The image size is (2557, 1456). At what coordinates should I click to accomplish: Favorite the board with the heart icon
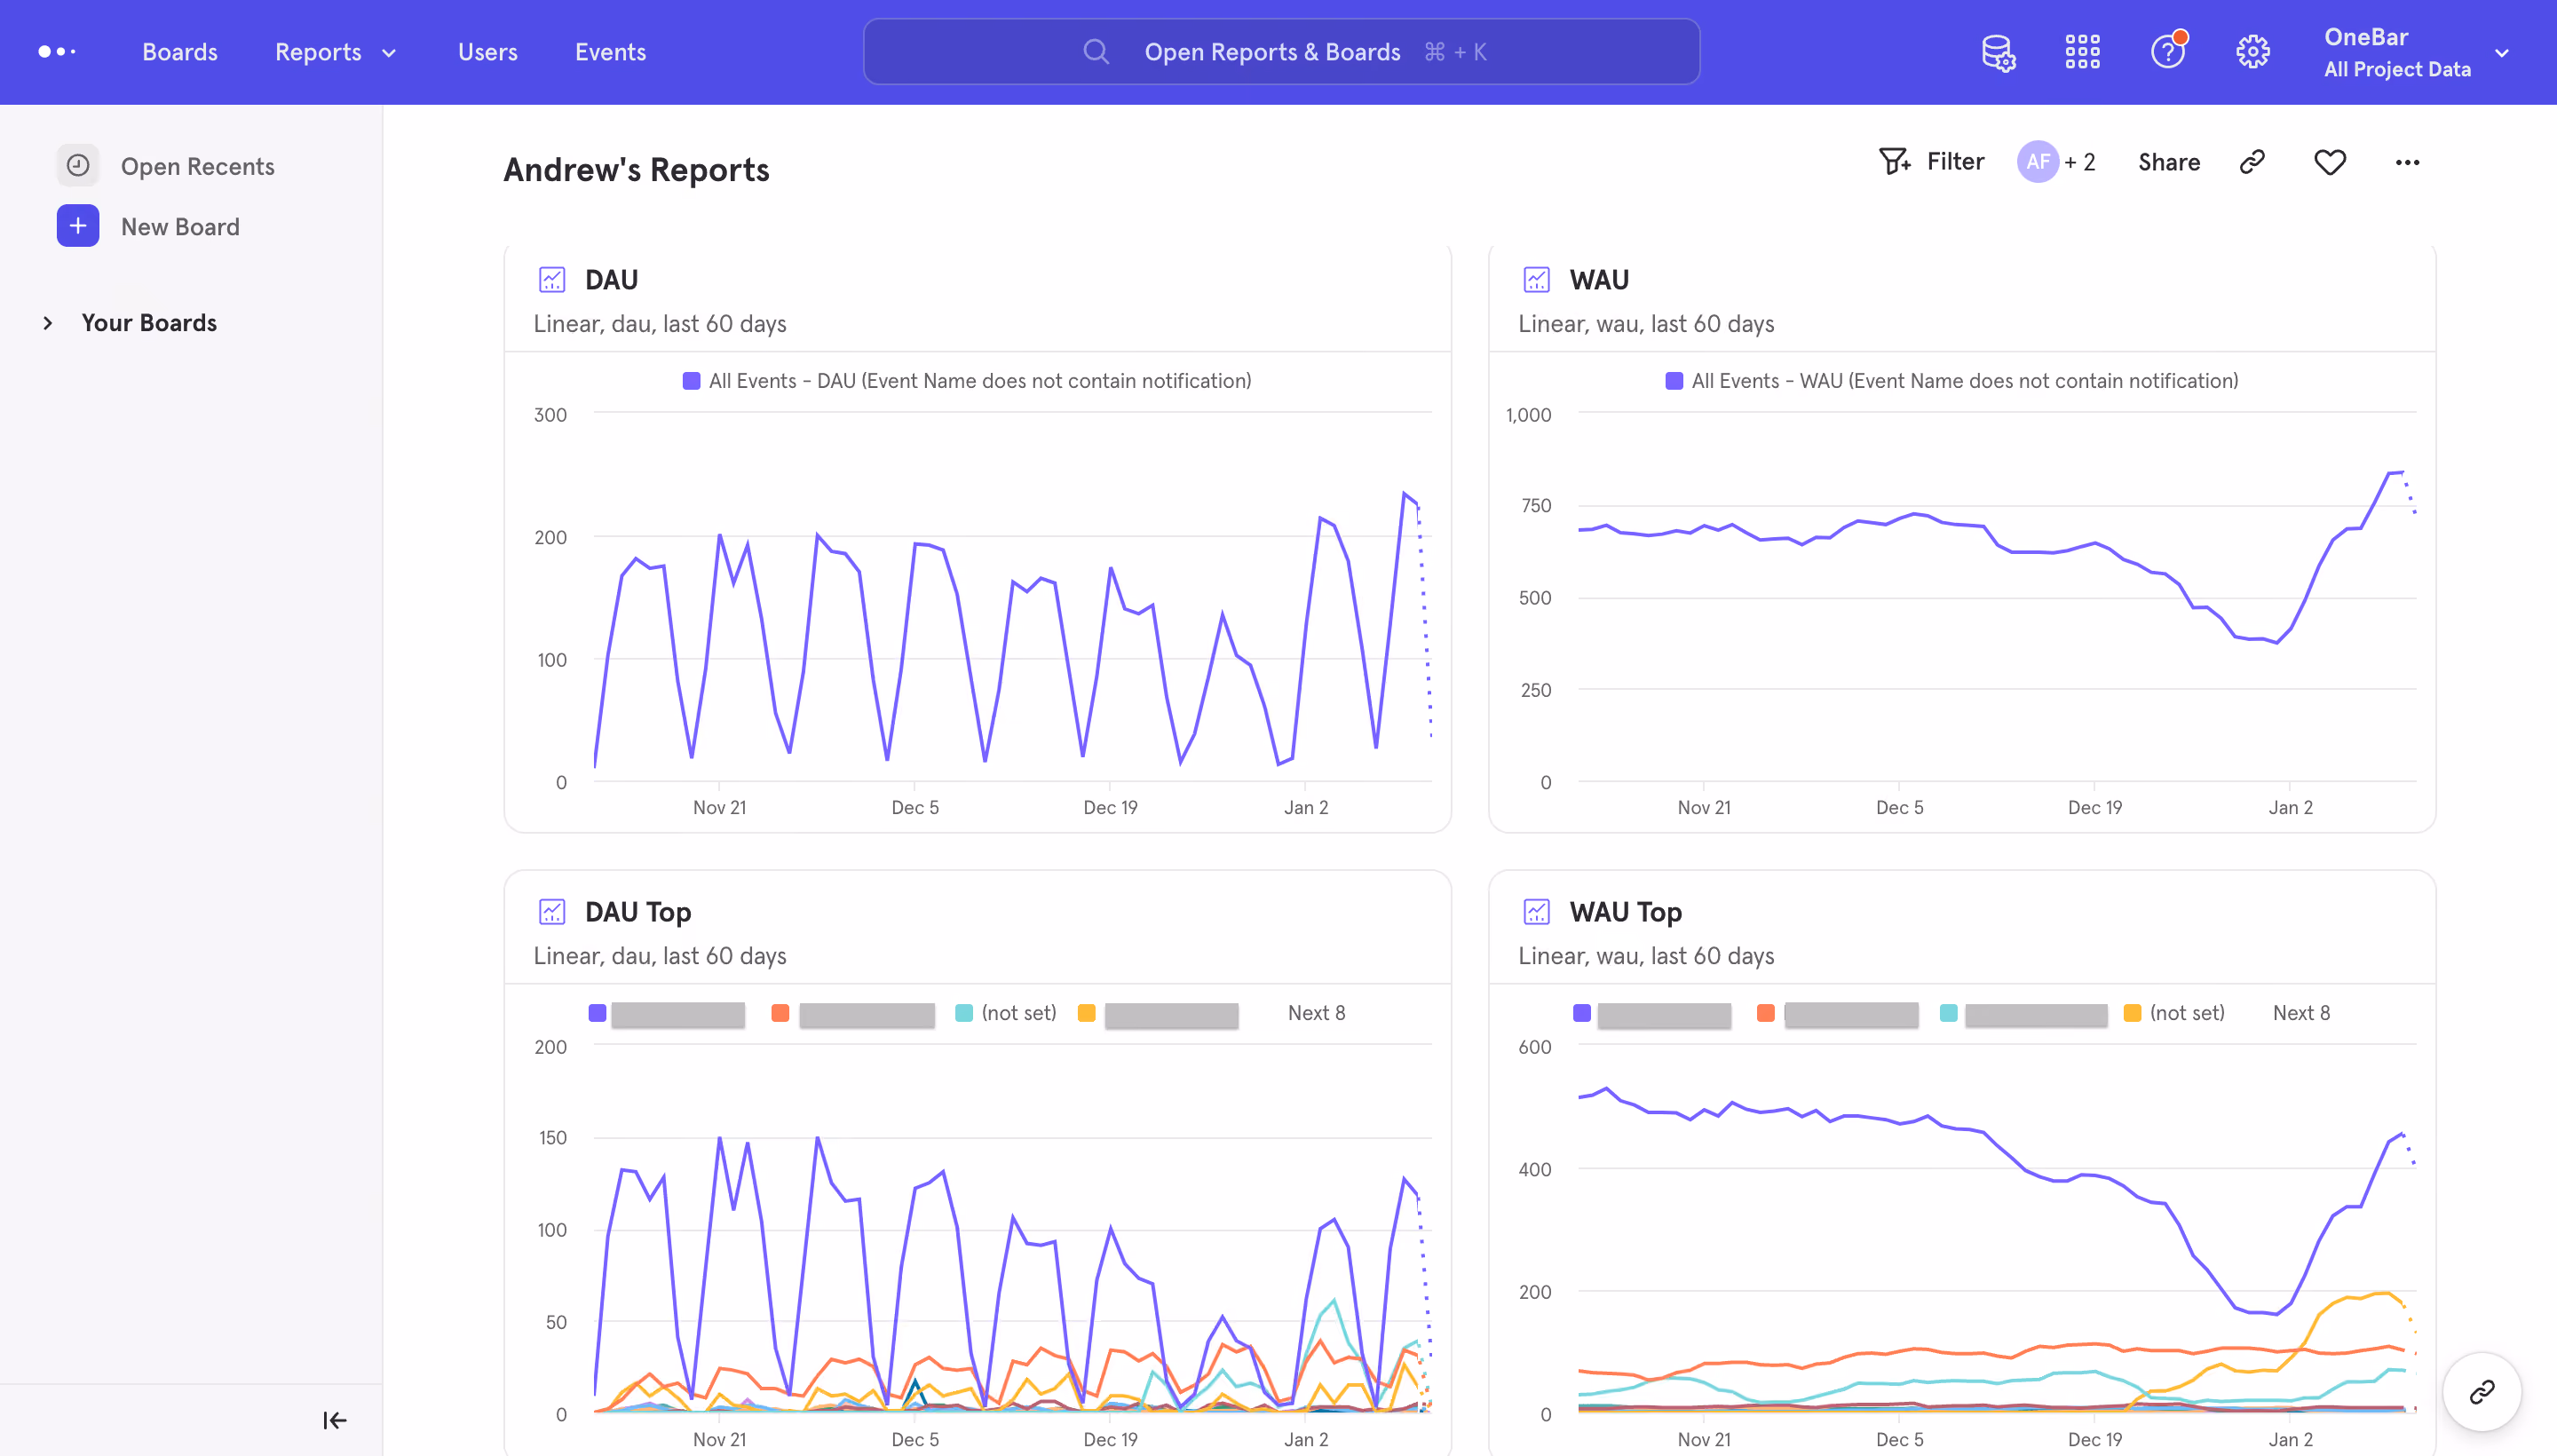(2329, 162)
